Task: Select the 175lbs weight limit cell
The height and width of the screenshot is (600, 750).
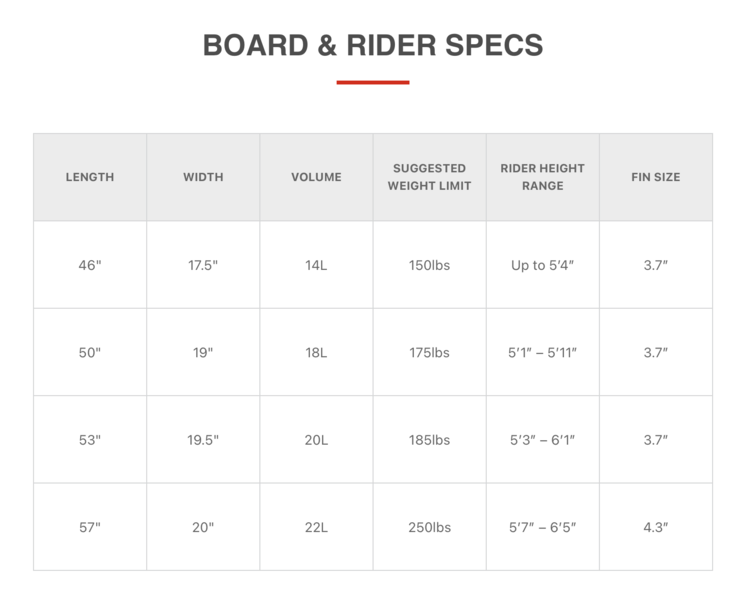Action: [429, 352]
